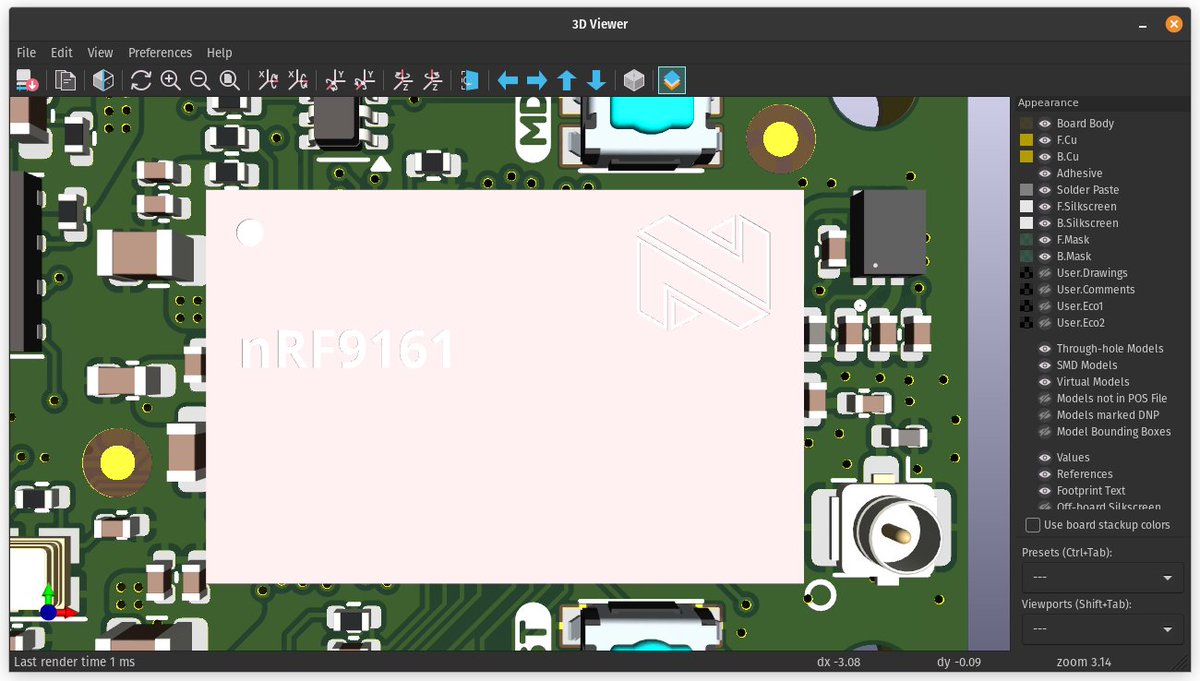Toggle visibility of F.Cu layer

[x=1044, y=140]
